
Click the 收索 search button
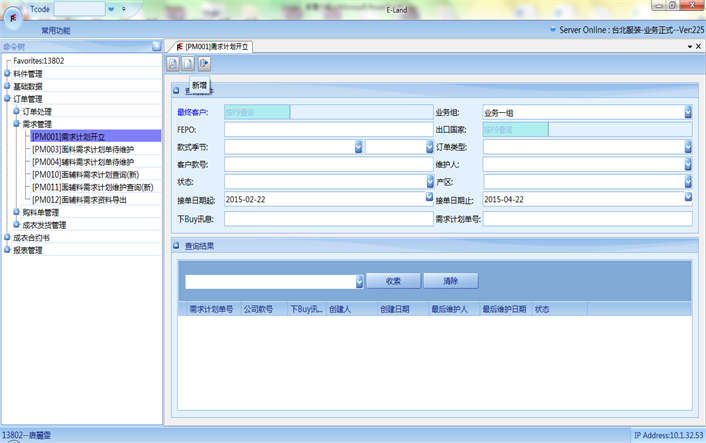(393, 281)
